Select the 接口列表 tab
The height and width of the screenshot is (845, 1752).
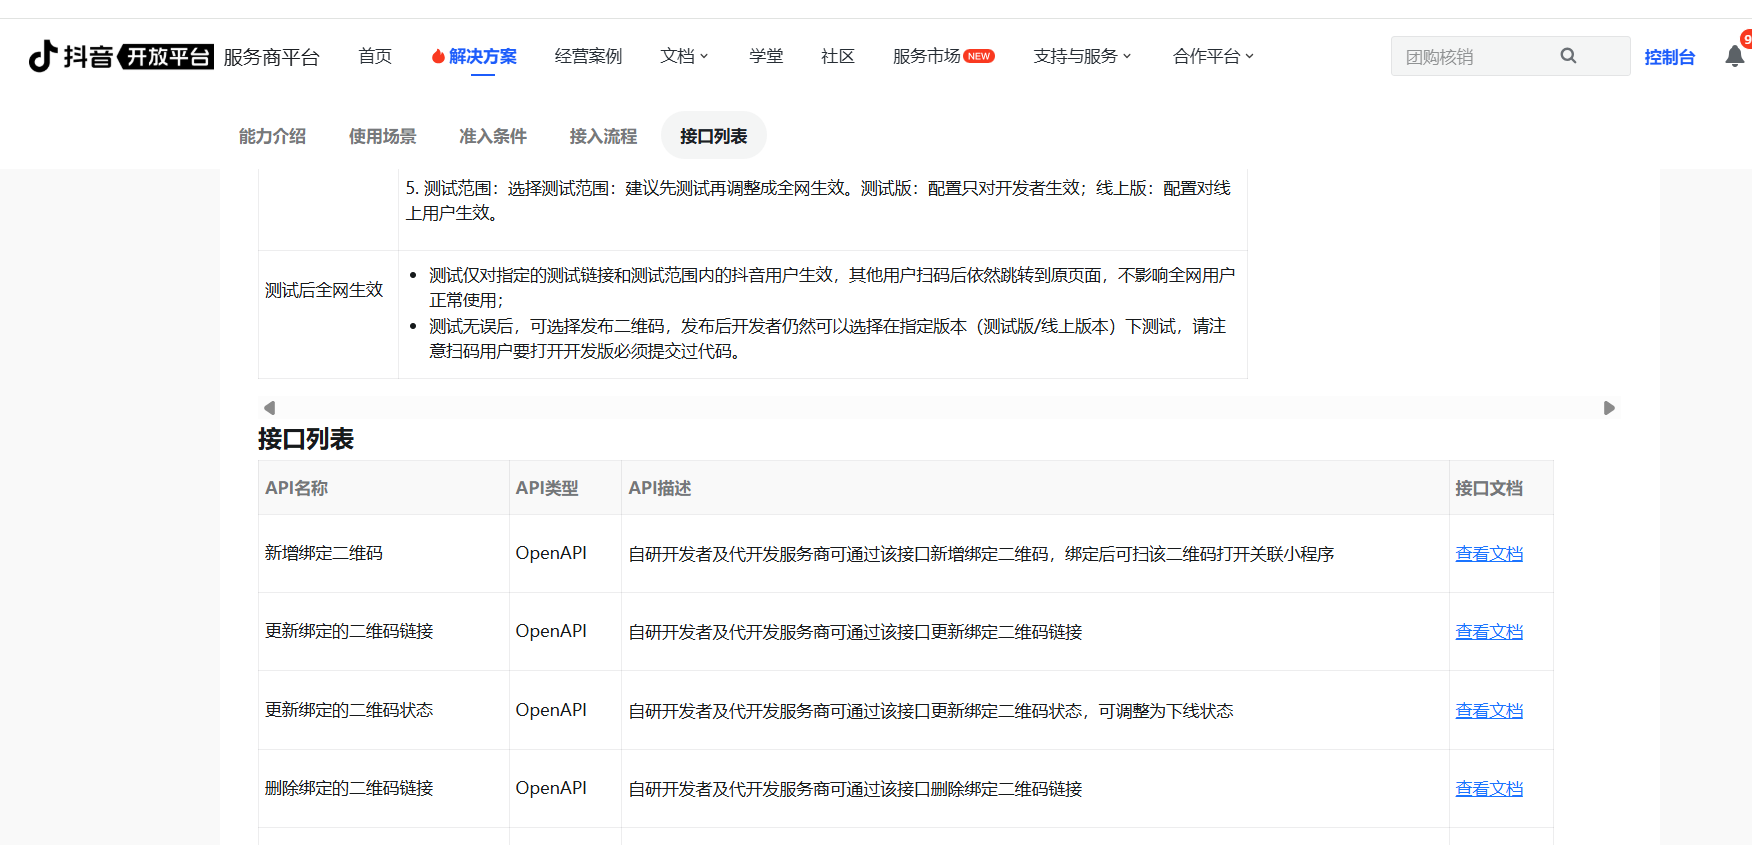point(714,136)
